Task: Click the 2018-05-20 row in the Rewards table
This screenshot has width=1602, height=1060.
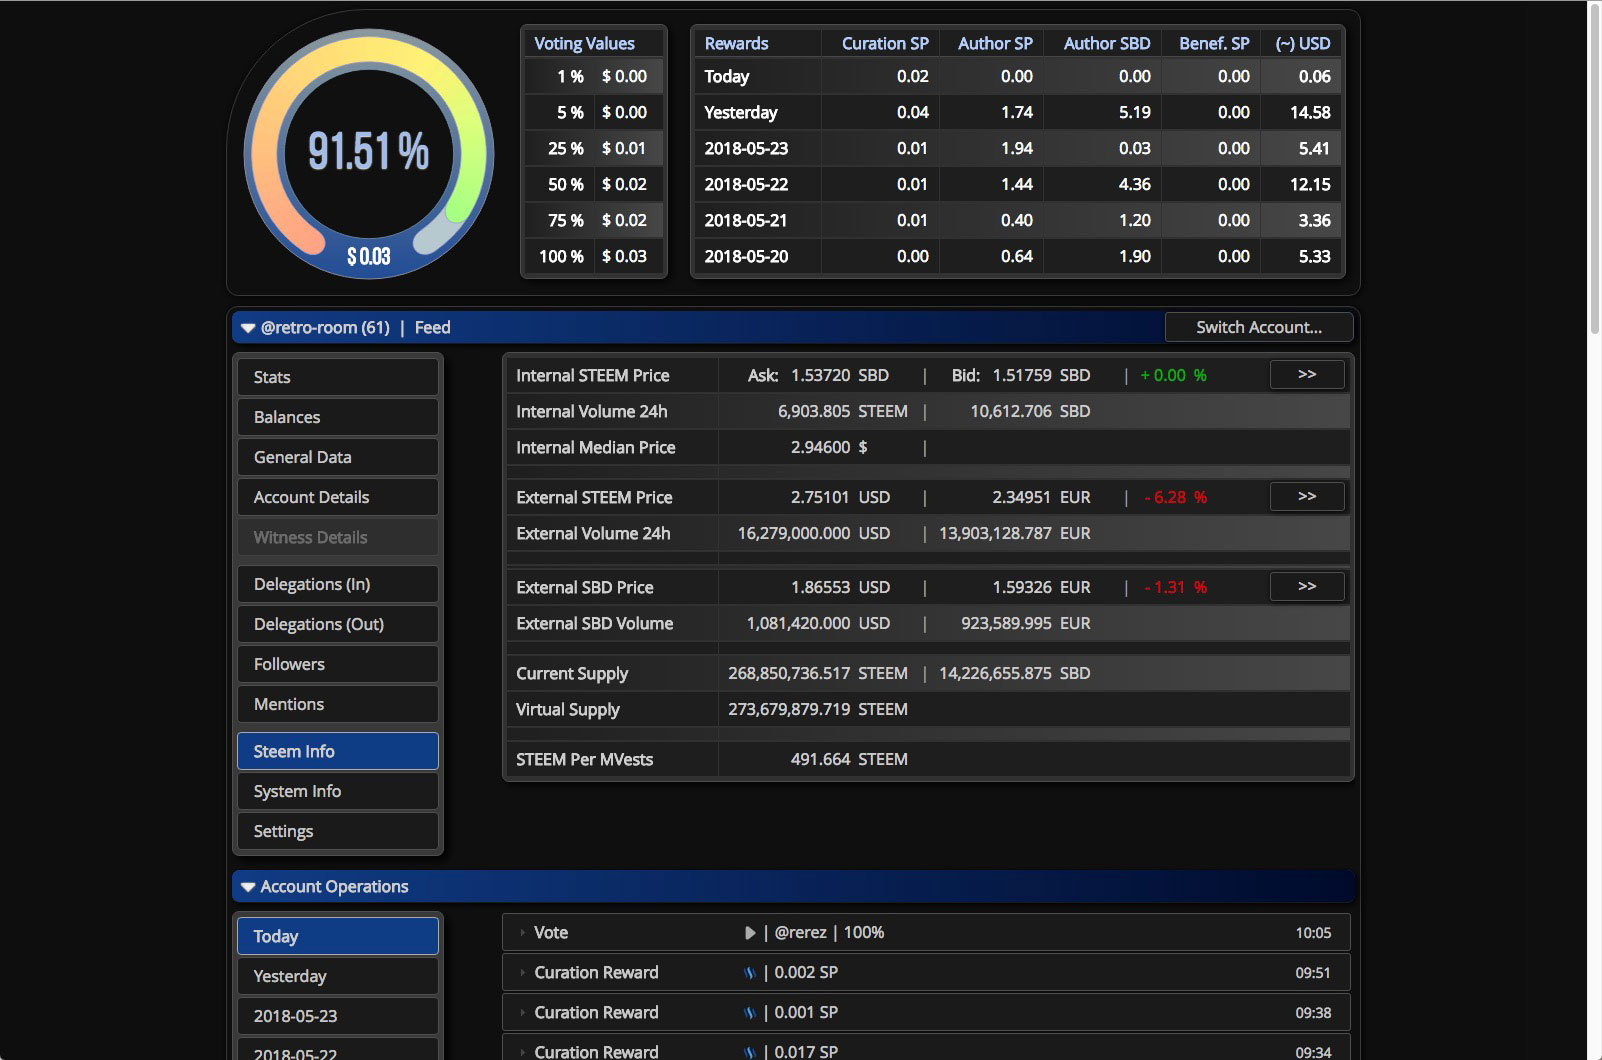Action: (x=1018, y=256)
